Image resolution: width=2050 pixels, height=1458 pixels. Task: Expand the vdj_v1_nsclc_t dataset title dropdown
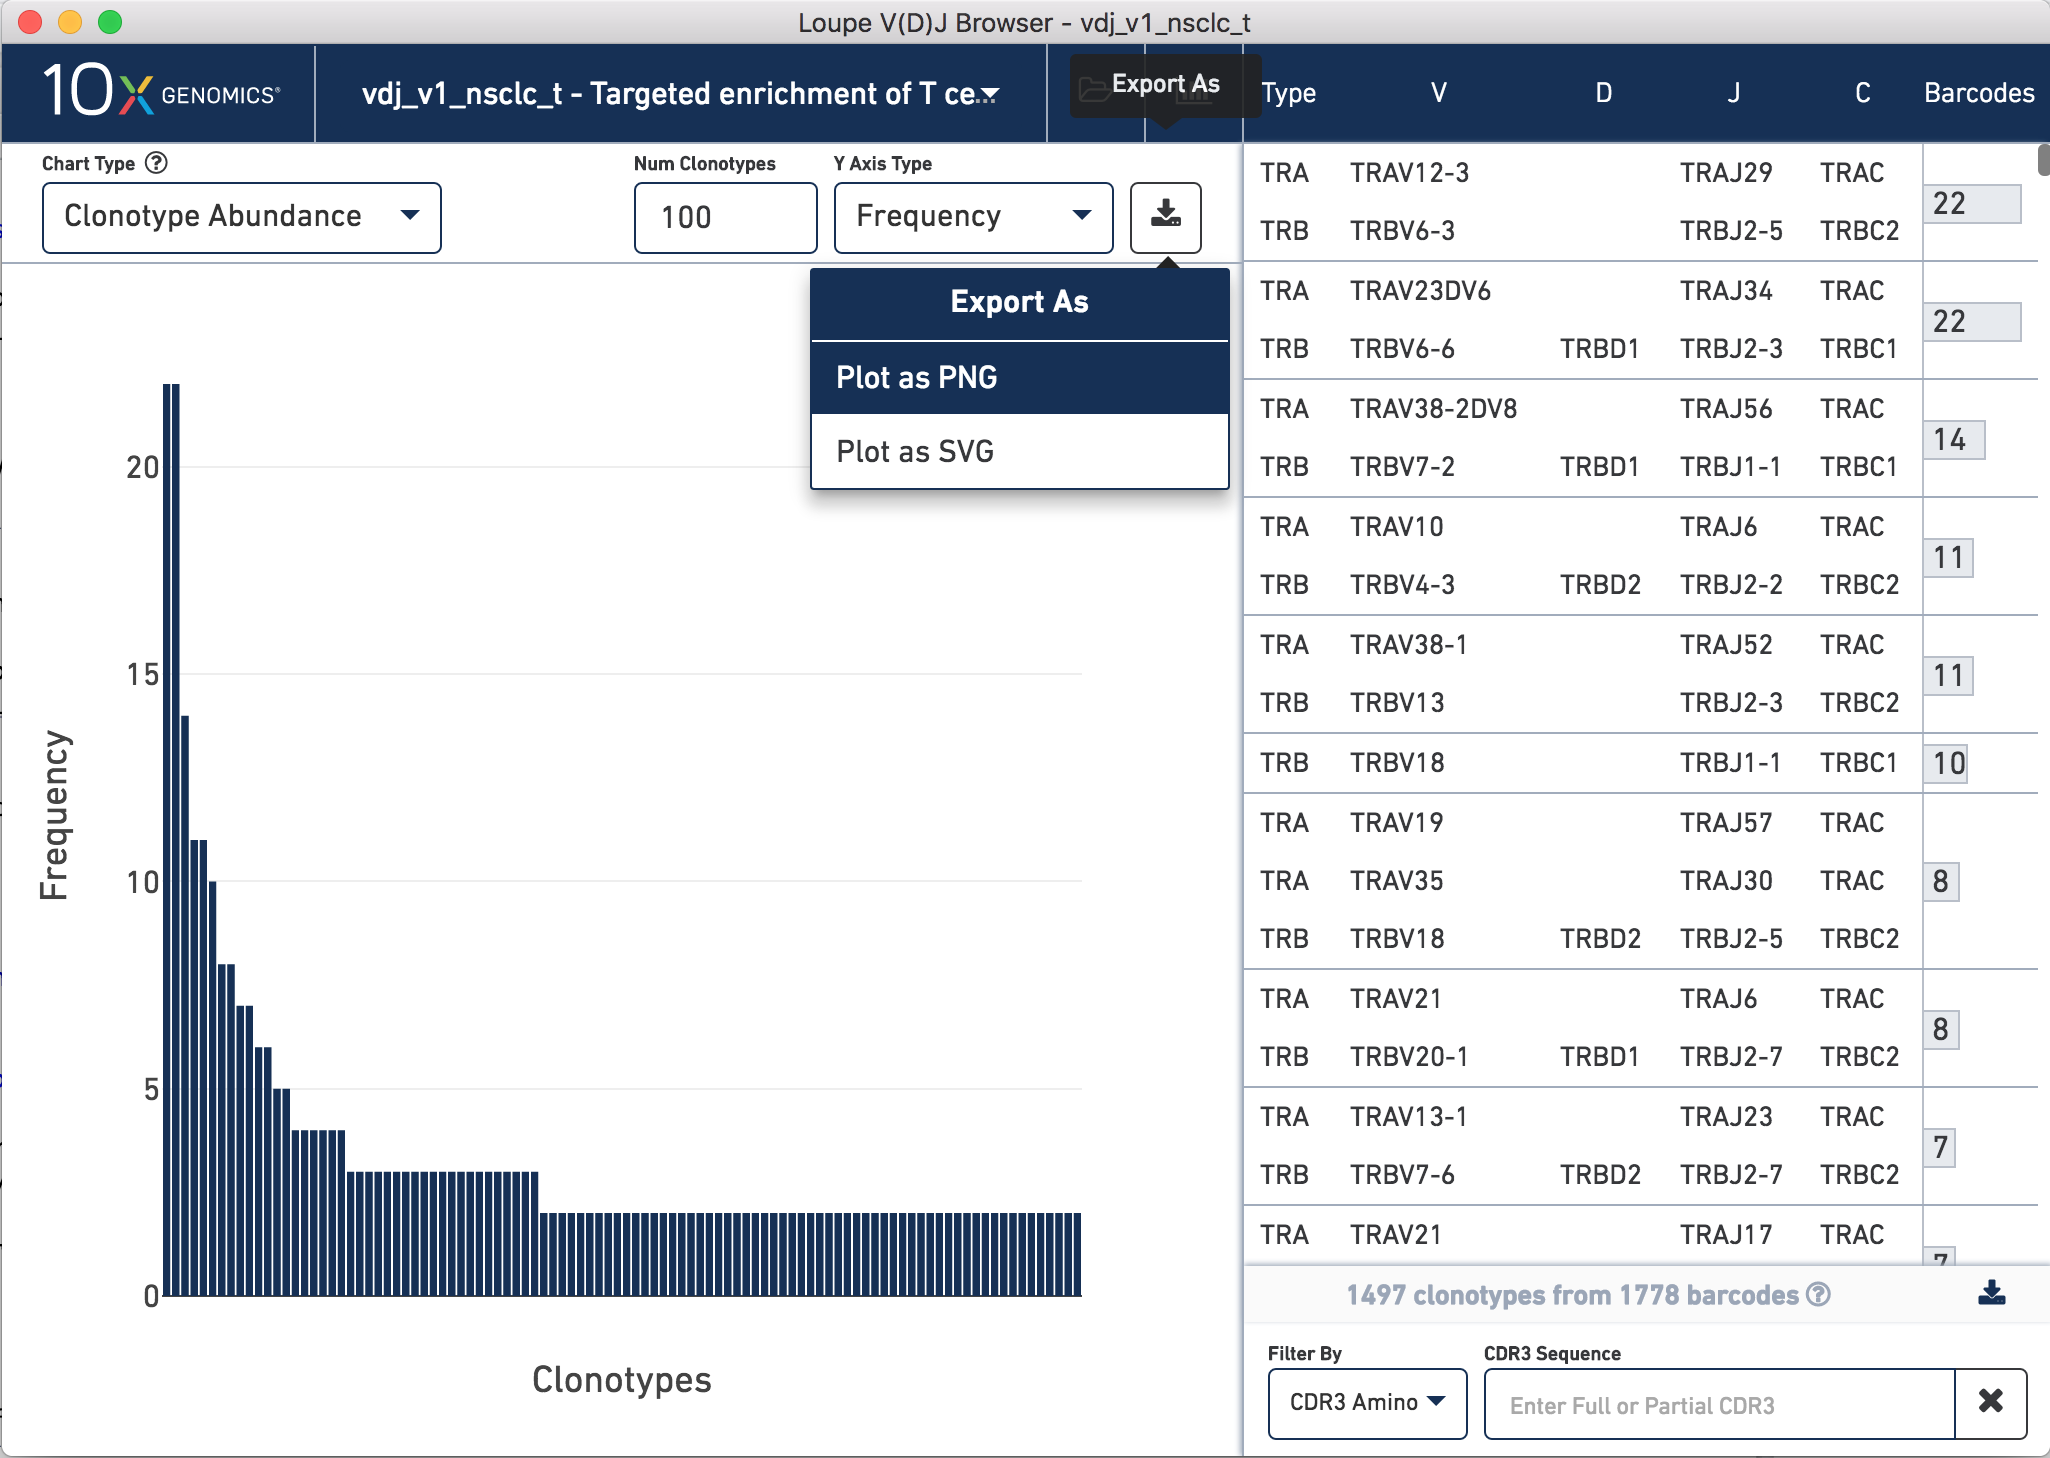point(680,94)
